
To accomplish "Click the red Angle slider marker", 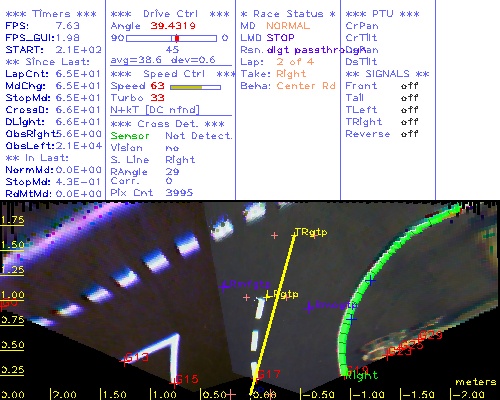I will coord(177,38).
